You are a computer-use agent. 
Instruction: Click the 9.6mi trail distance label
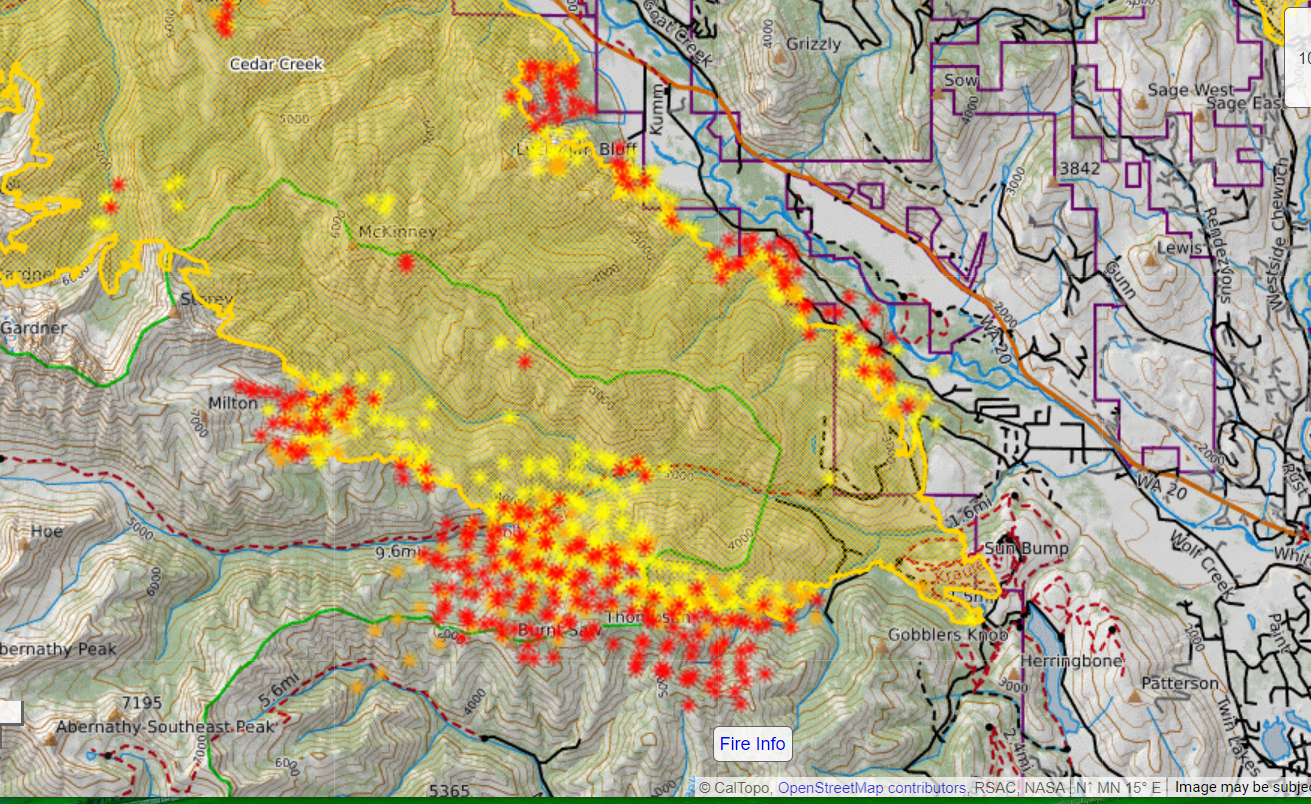(x=395, y=551)
